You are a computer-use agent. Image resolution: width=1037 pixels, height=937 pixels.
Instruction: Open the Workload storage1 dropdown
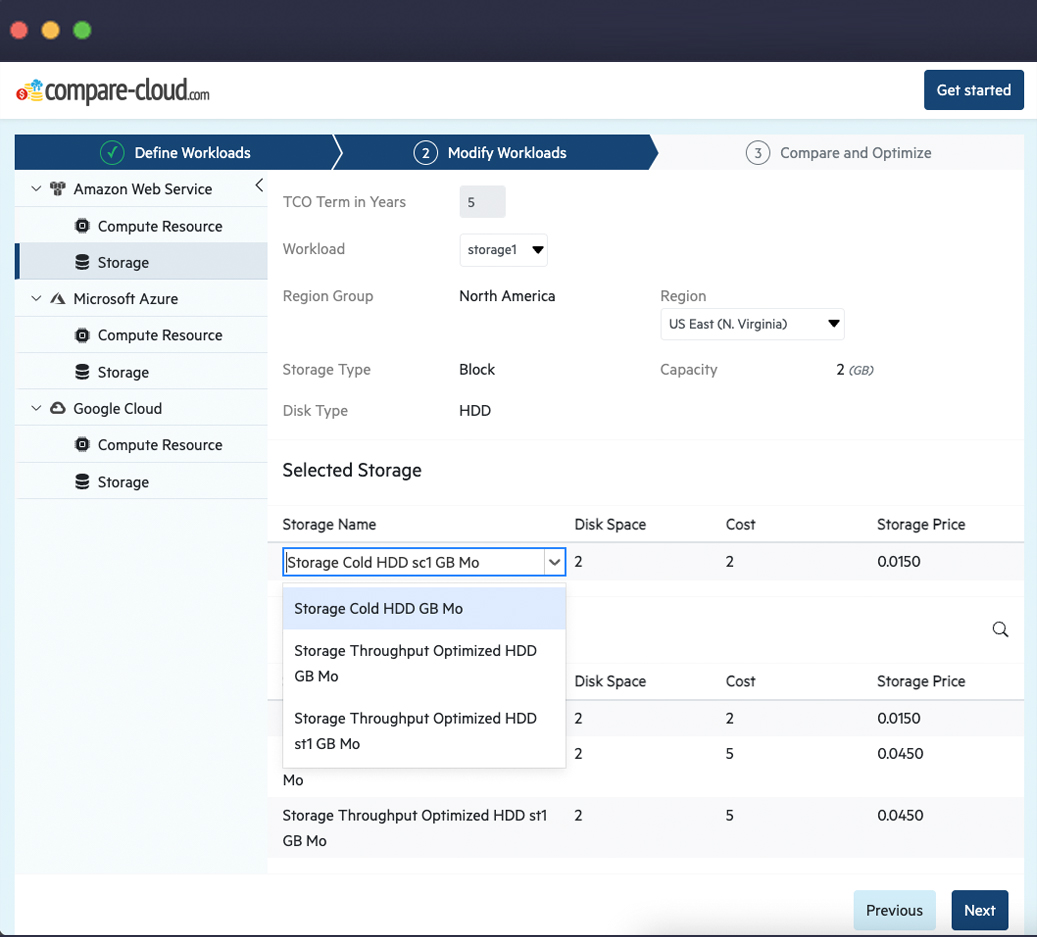pyautogui.click(x=503, y=250)
